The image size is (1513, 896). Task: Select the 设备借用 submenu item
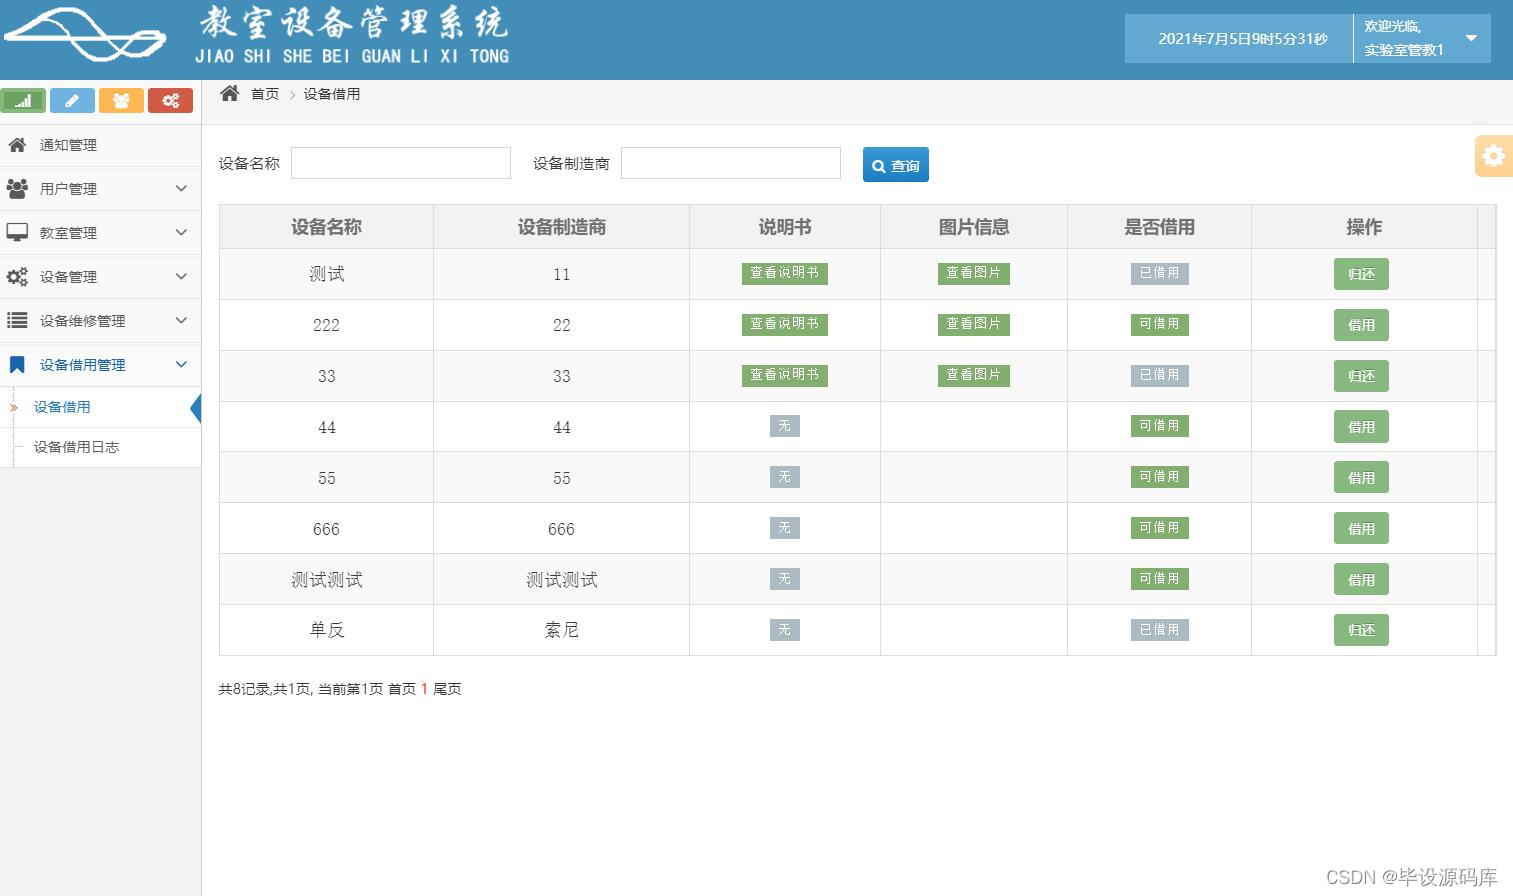coord(100,407)
